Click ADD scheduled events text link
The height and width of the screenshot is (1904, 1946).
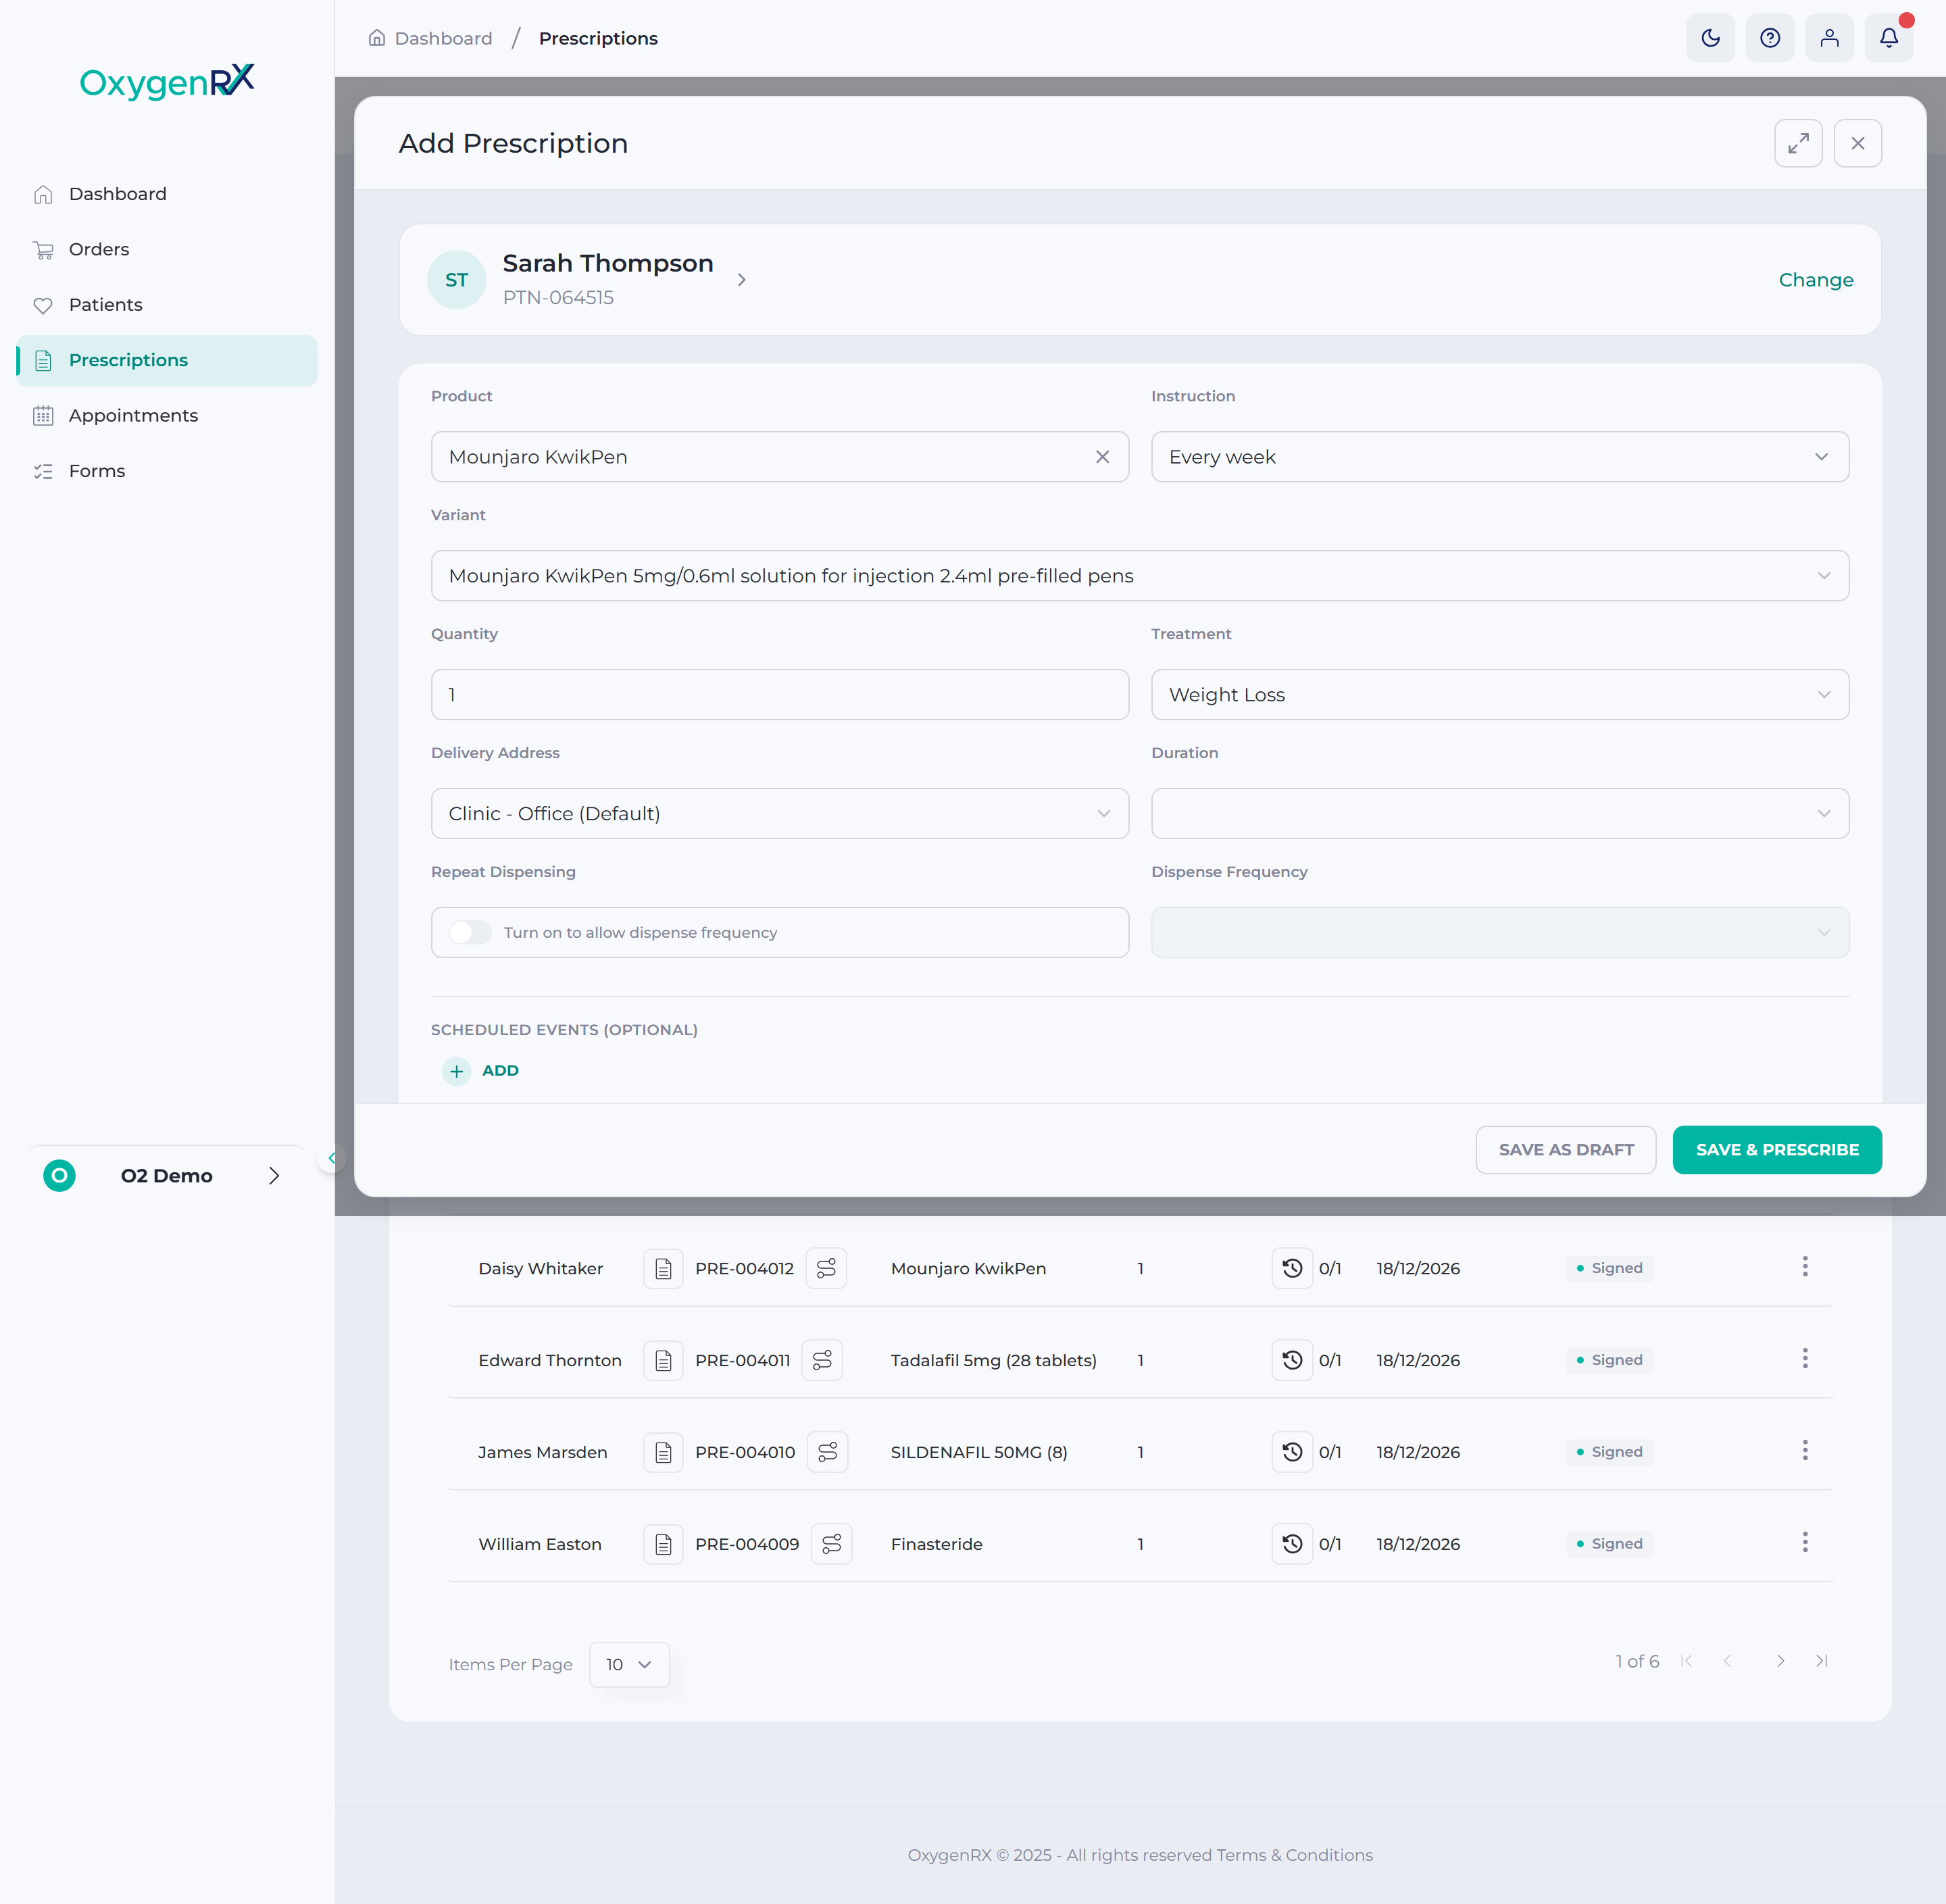pyautogui.click(x=500, y=1071)
